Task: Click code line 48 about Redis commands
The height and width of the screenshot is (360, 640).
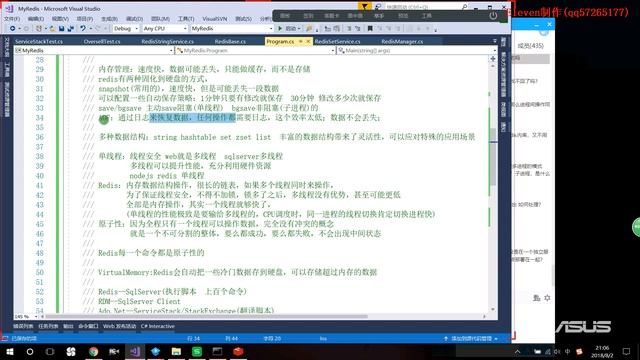Action: click(151, 253)
